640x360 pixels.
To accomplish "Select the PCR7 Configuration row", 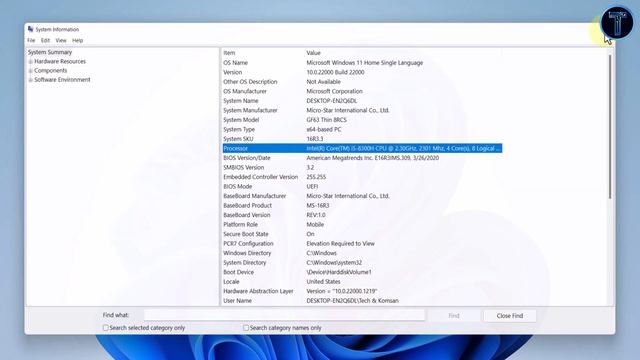I will pos(362,244).
